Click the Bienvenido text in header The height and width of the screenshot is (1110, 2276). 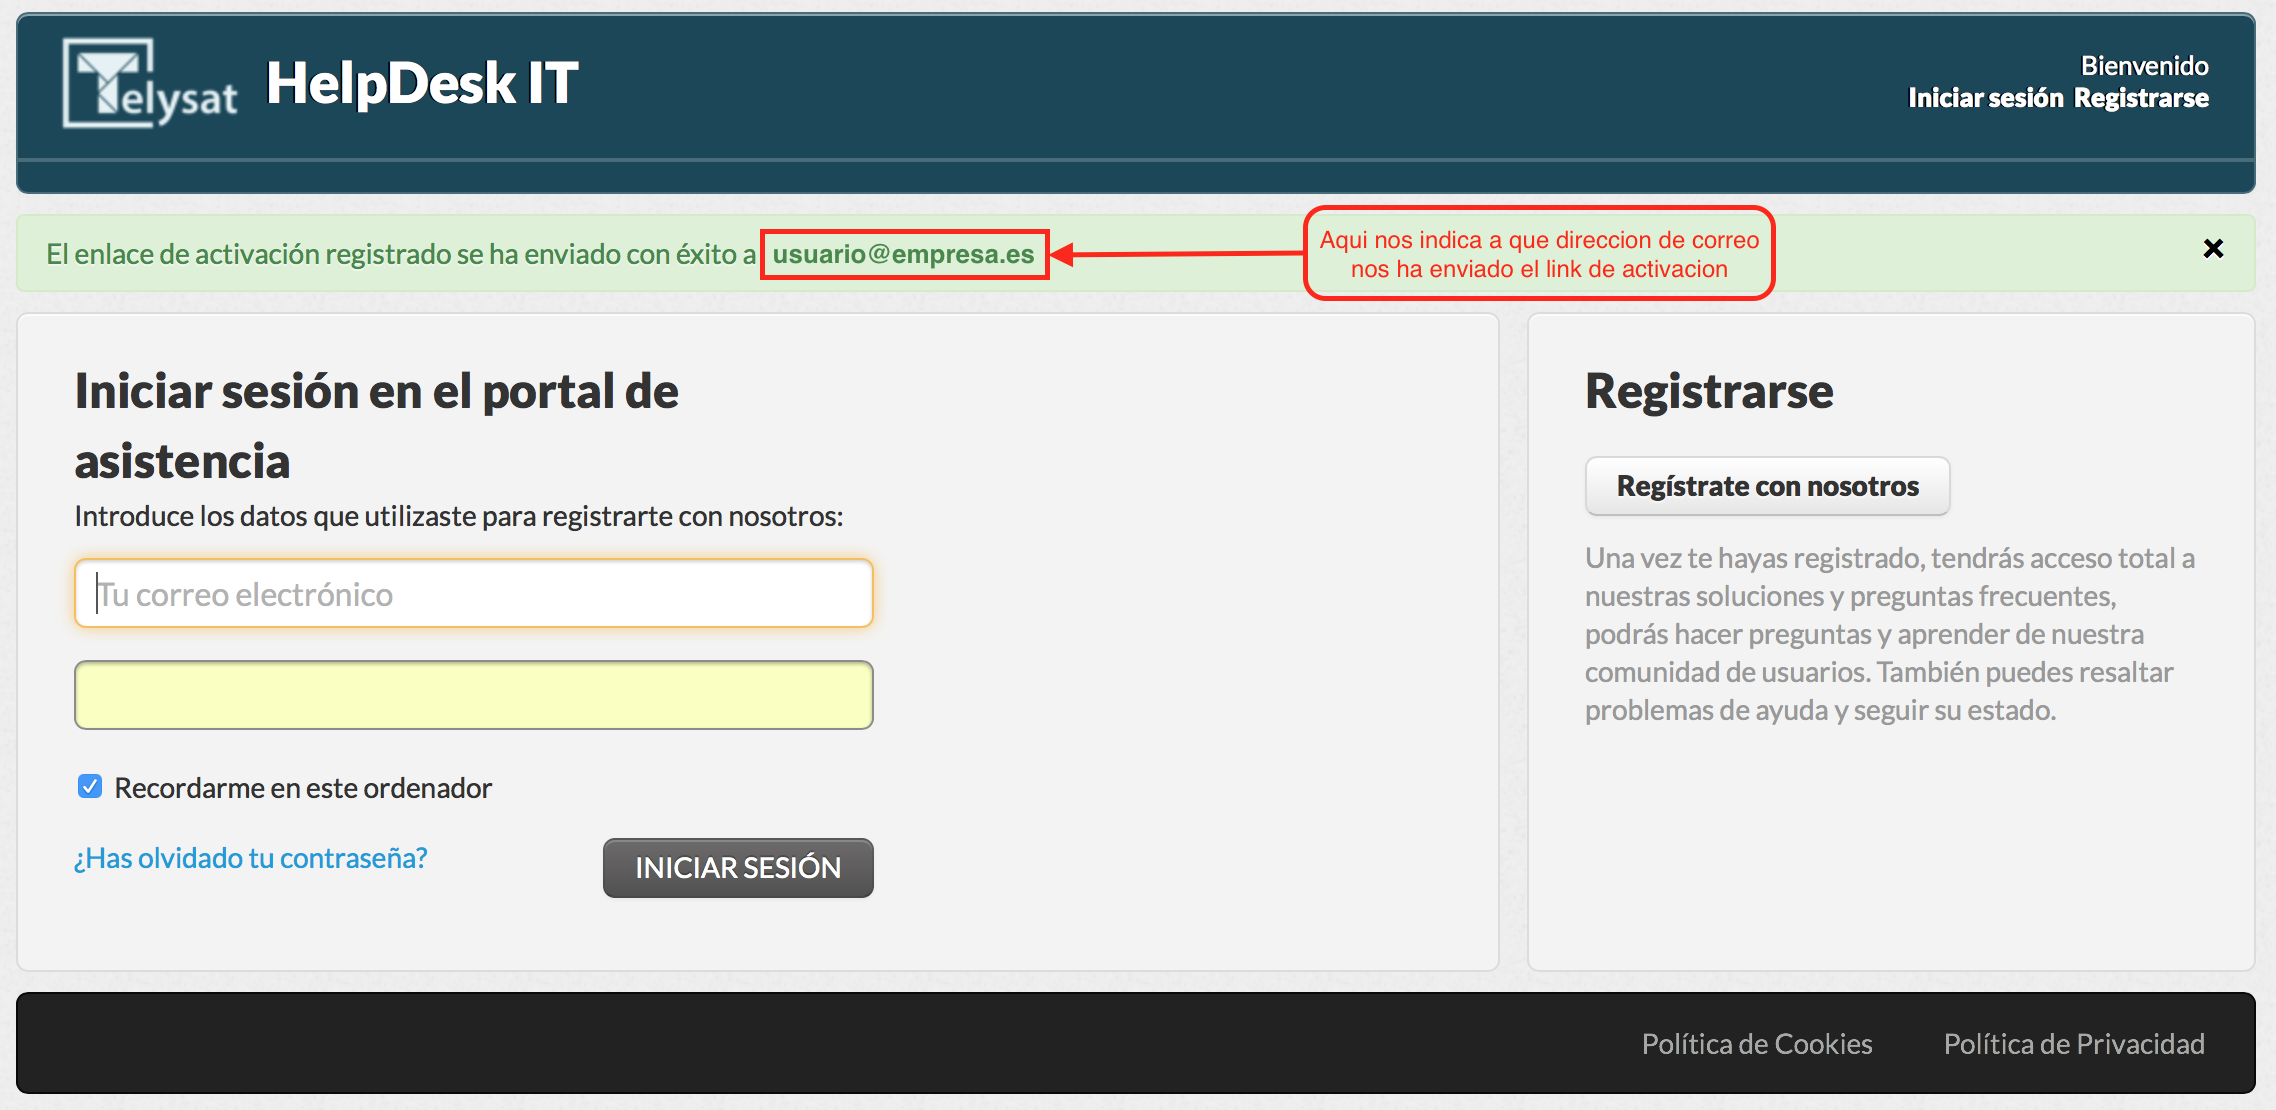tap(2144, 66)
